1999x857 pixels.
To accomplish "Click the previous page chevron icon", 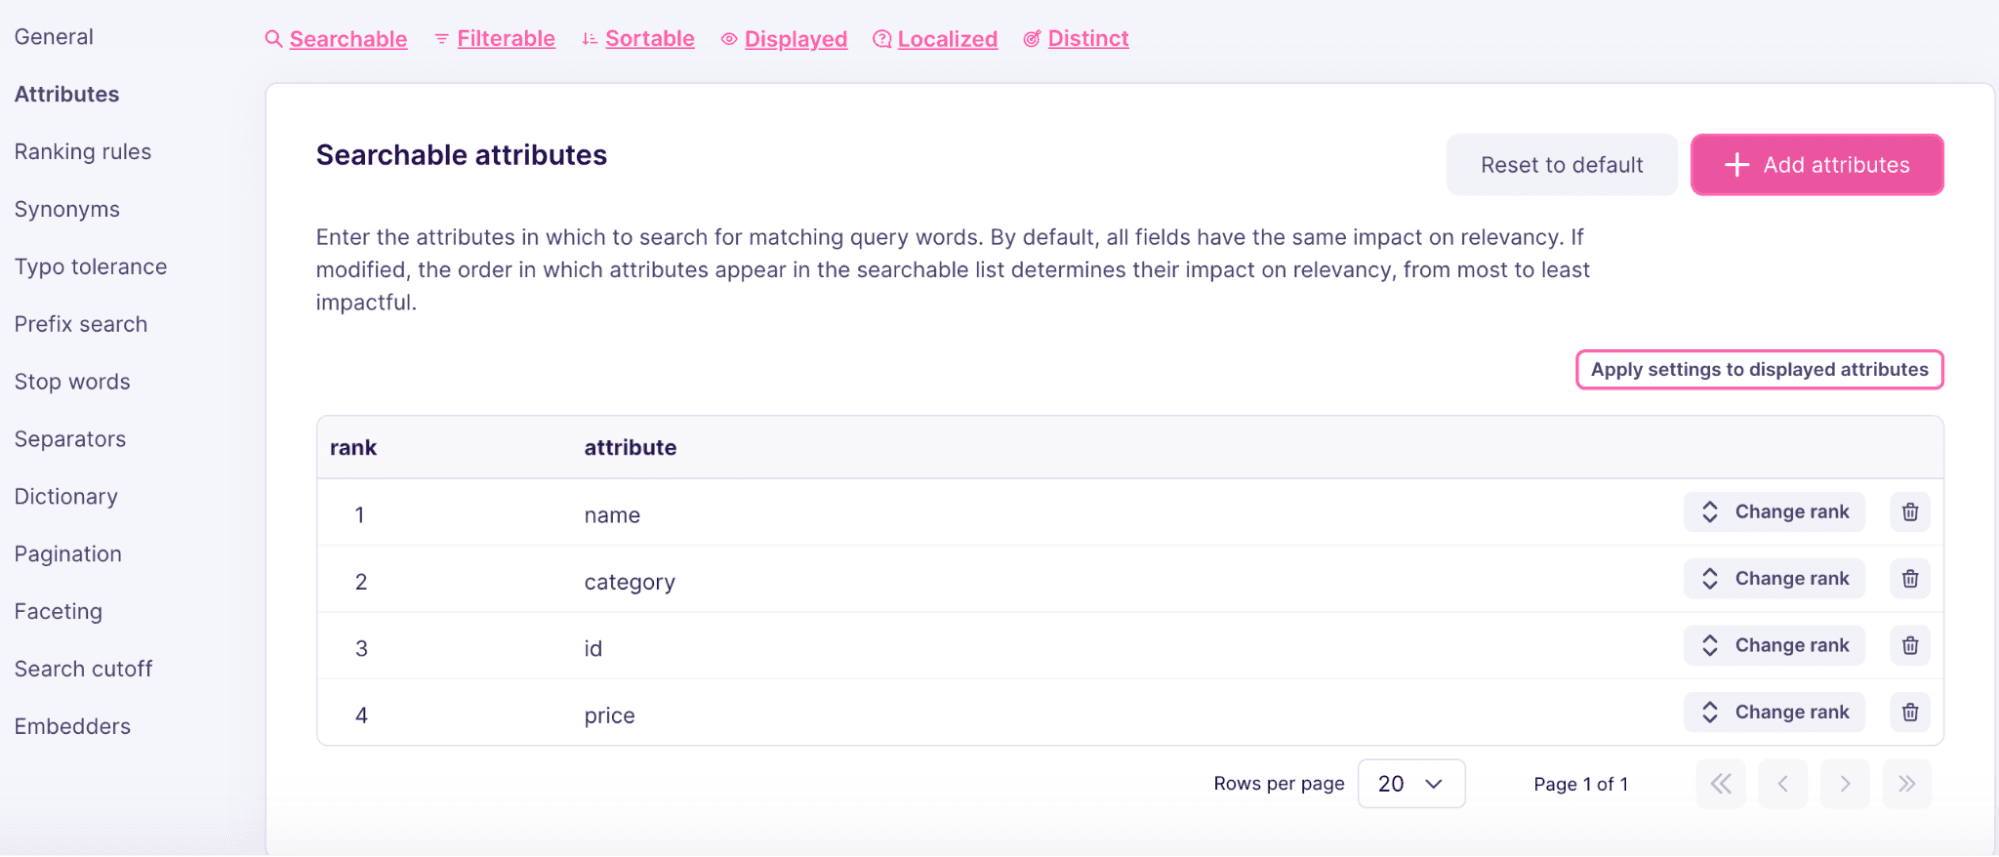I will coord(1783,784).
